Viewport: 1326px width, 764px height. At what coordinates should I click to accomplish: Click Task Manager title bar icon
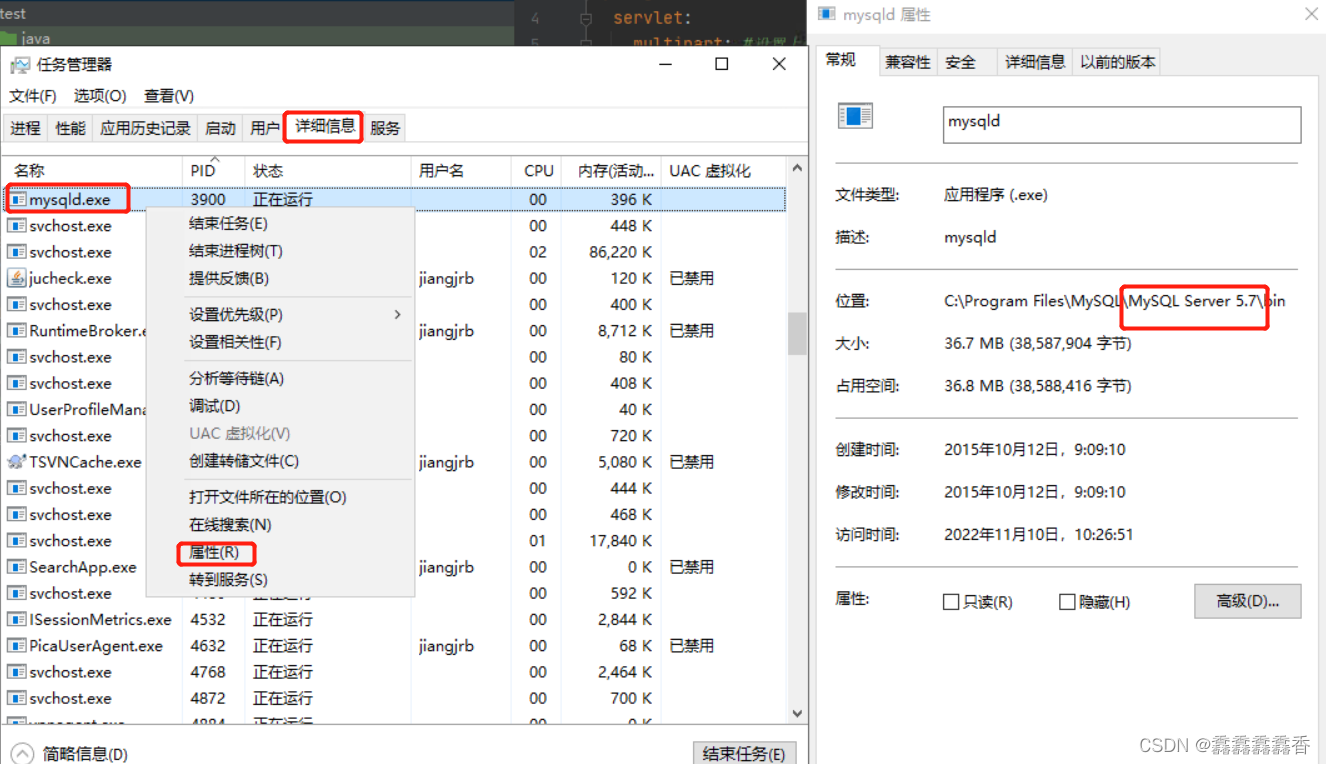coord(20,65)
